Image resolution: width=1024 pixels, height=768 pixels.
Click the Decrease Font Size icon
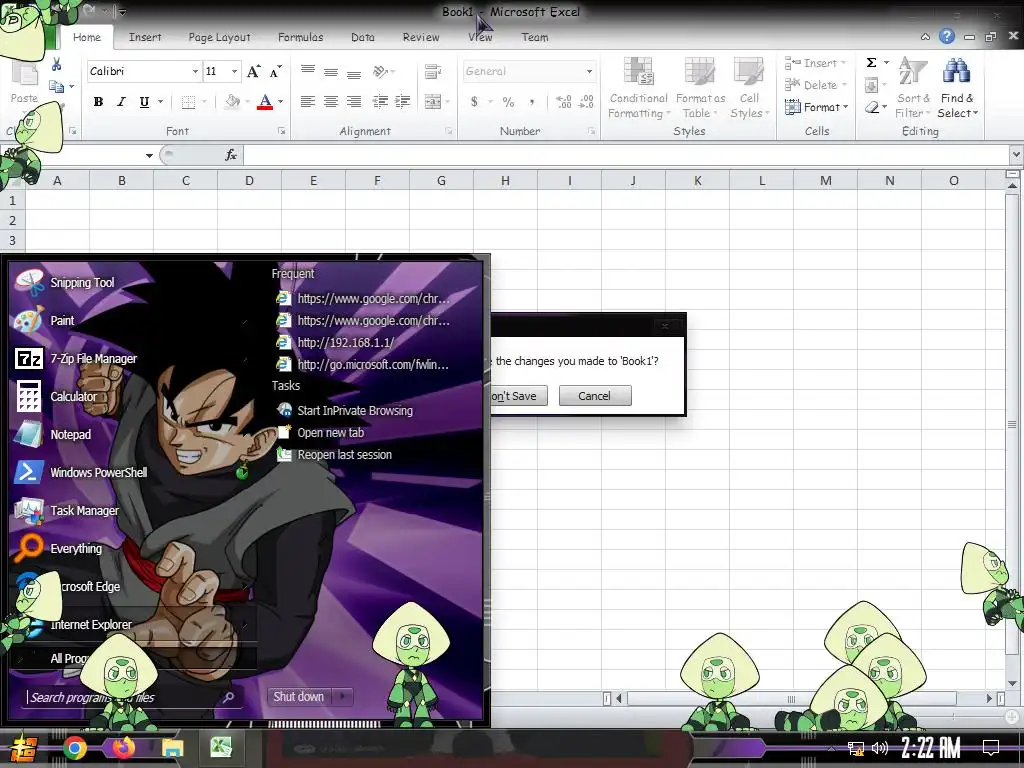coord(276,71)
